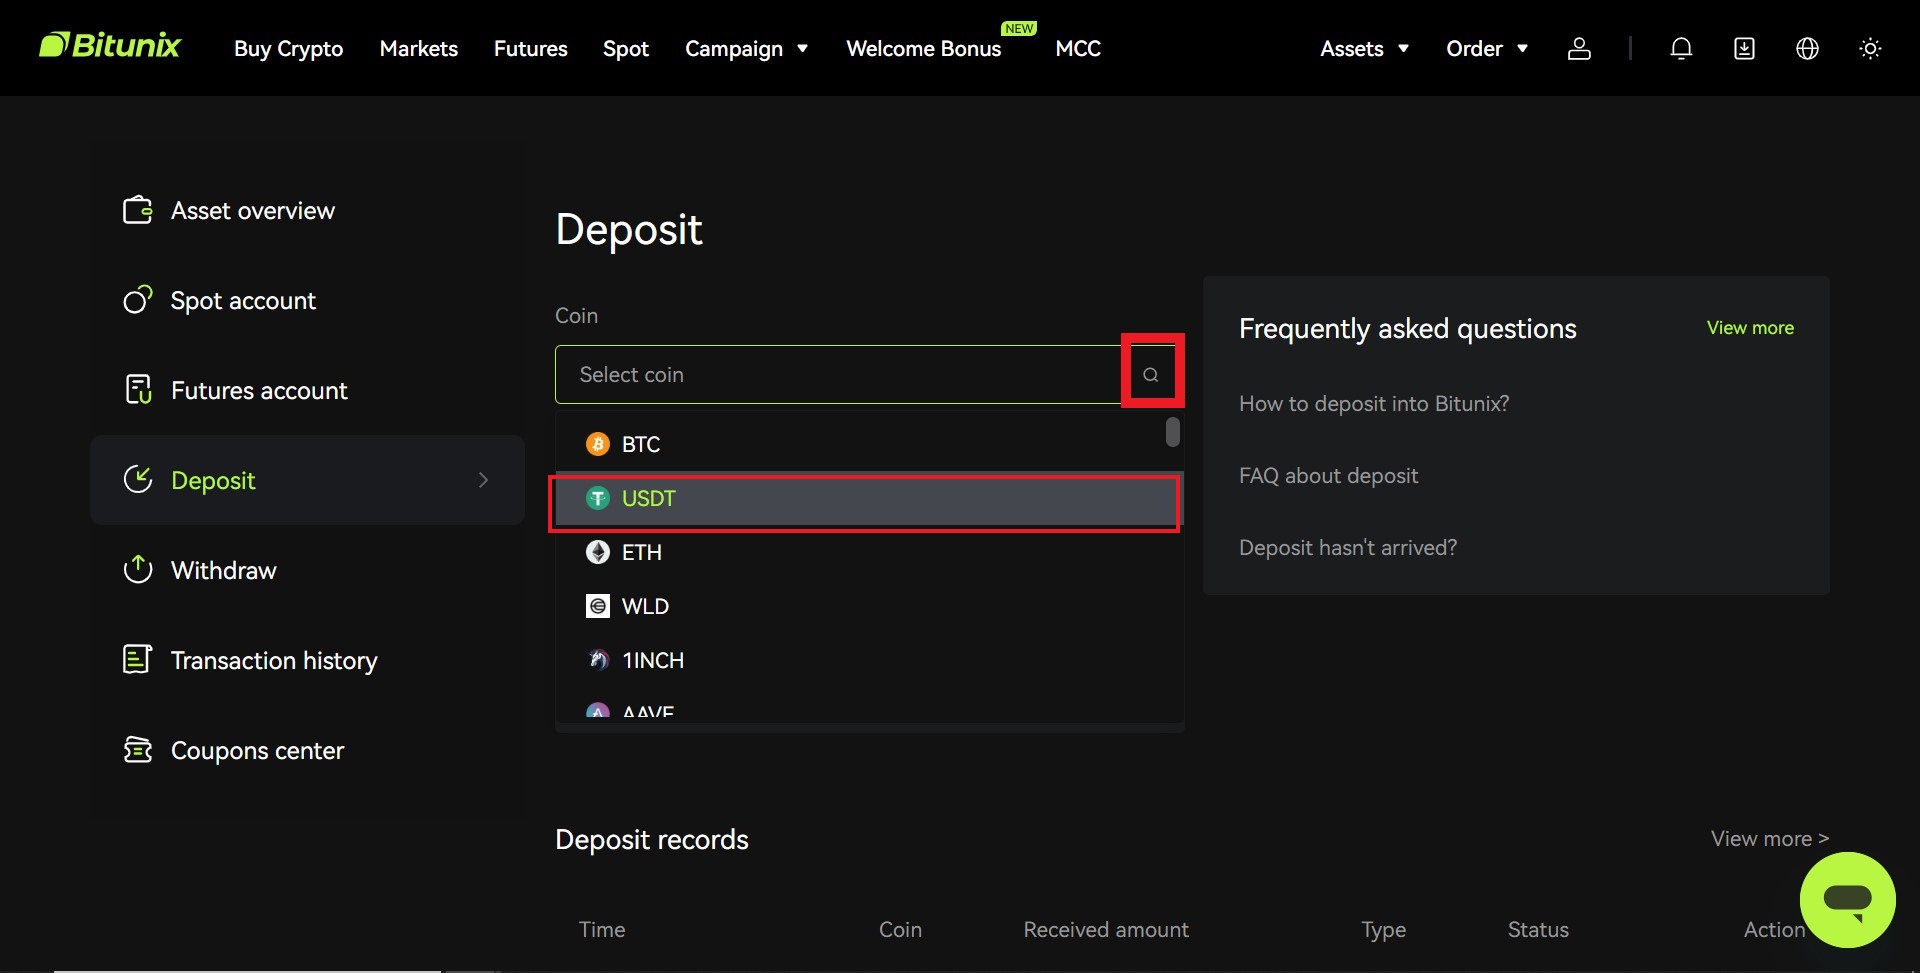Image resolution: width=1920 pixels, height=973 pixels.
Task: Click the Time column header
Action: pos(602,929)
